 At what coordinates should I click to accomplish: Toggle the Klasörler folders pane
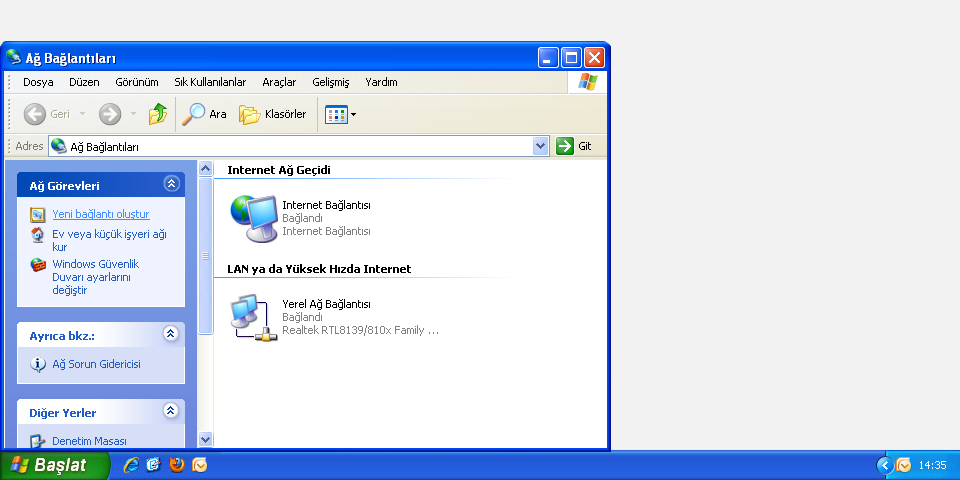click(x=272, y=114)
